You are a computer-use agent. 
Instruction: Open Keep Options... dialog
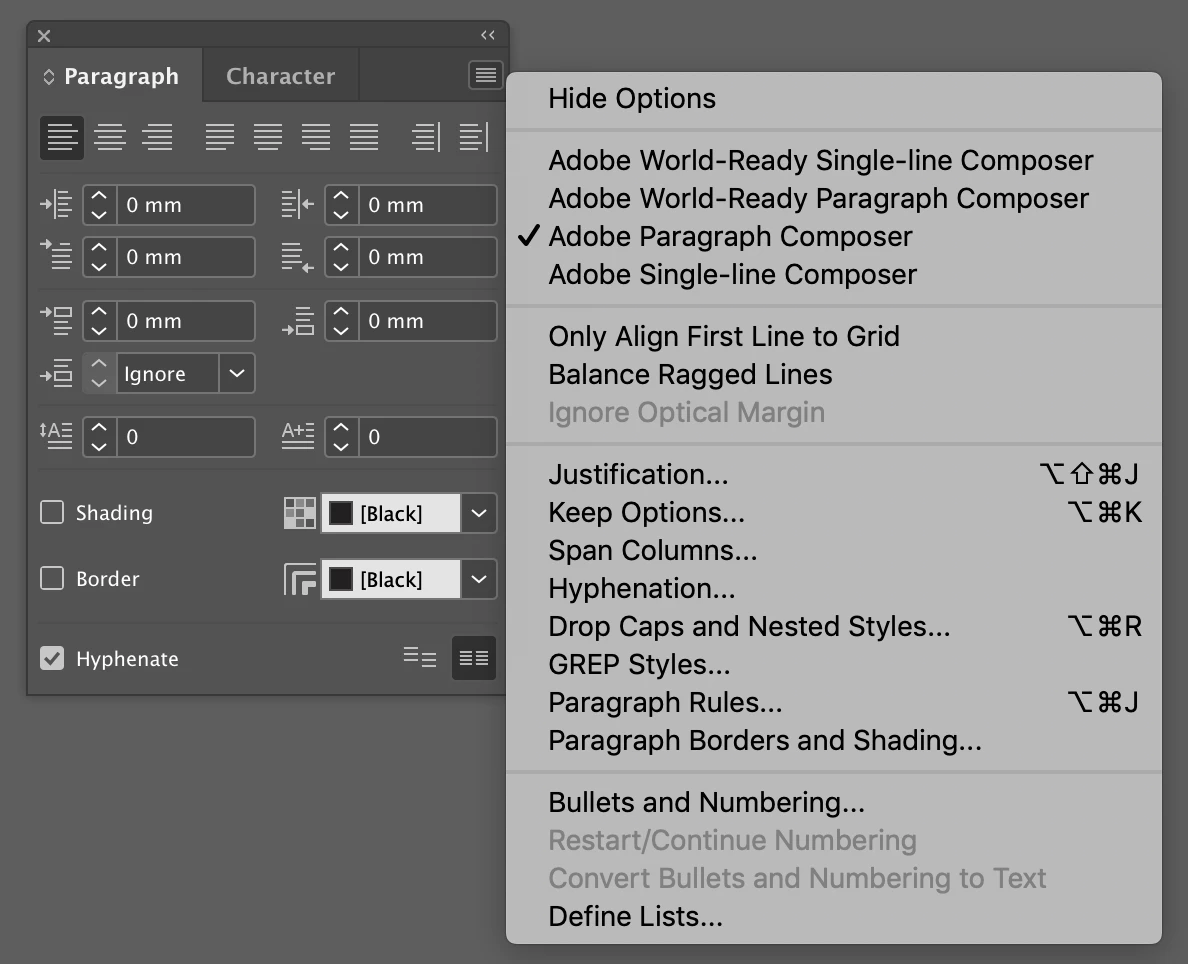pos(833,512)
